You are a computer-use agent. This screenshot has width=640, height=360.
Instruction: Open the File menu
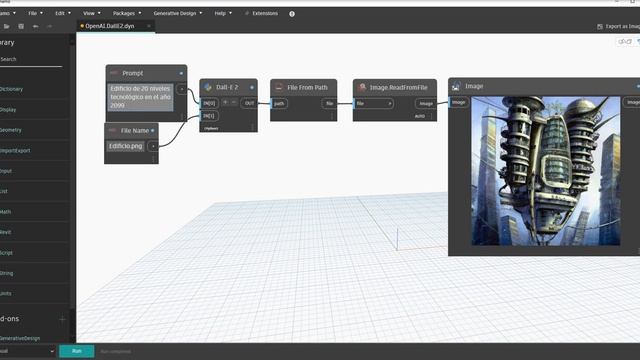point(36,13)
